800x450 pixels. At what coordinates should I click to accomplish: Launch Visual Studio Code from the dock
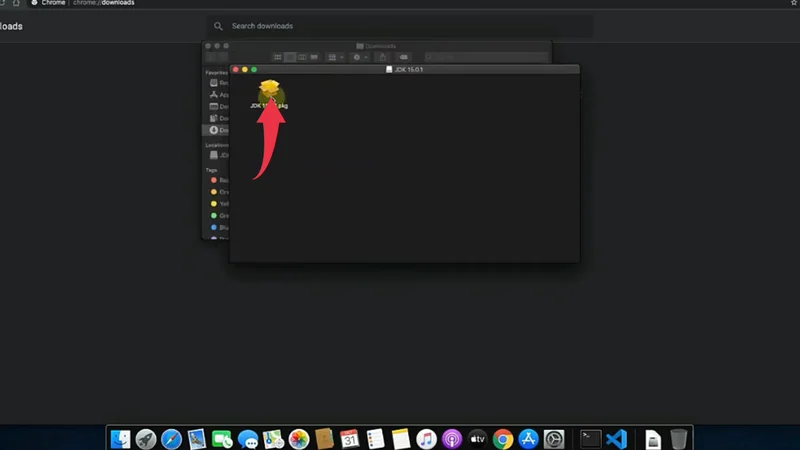616,439
